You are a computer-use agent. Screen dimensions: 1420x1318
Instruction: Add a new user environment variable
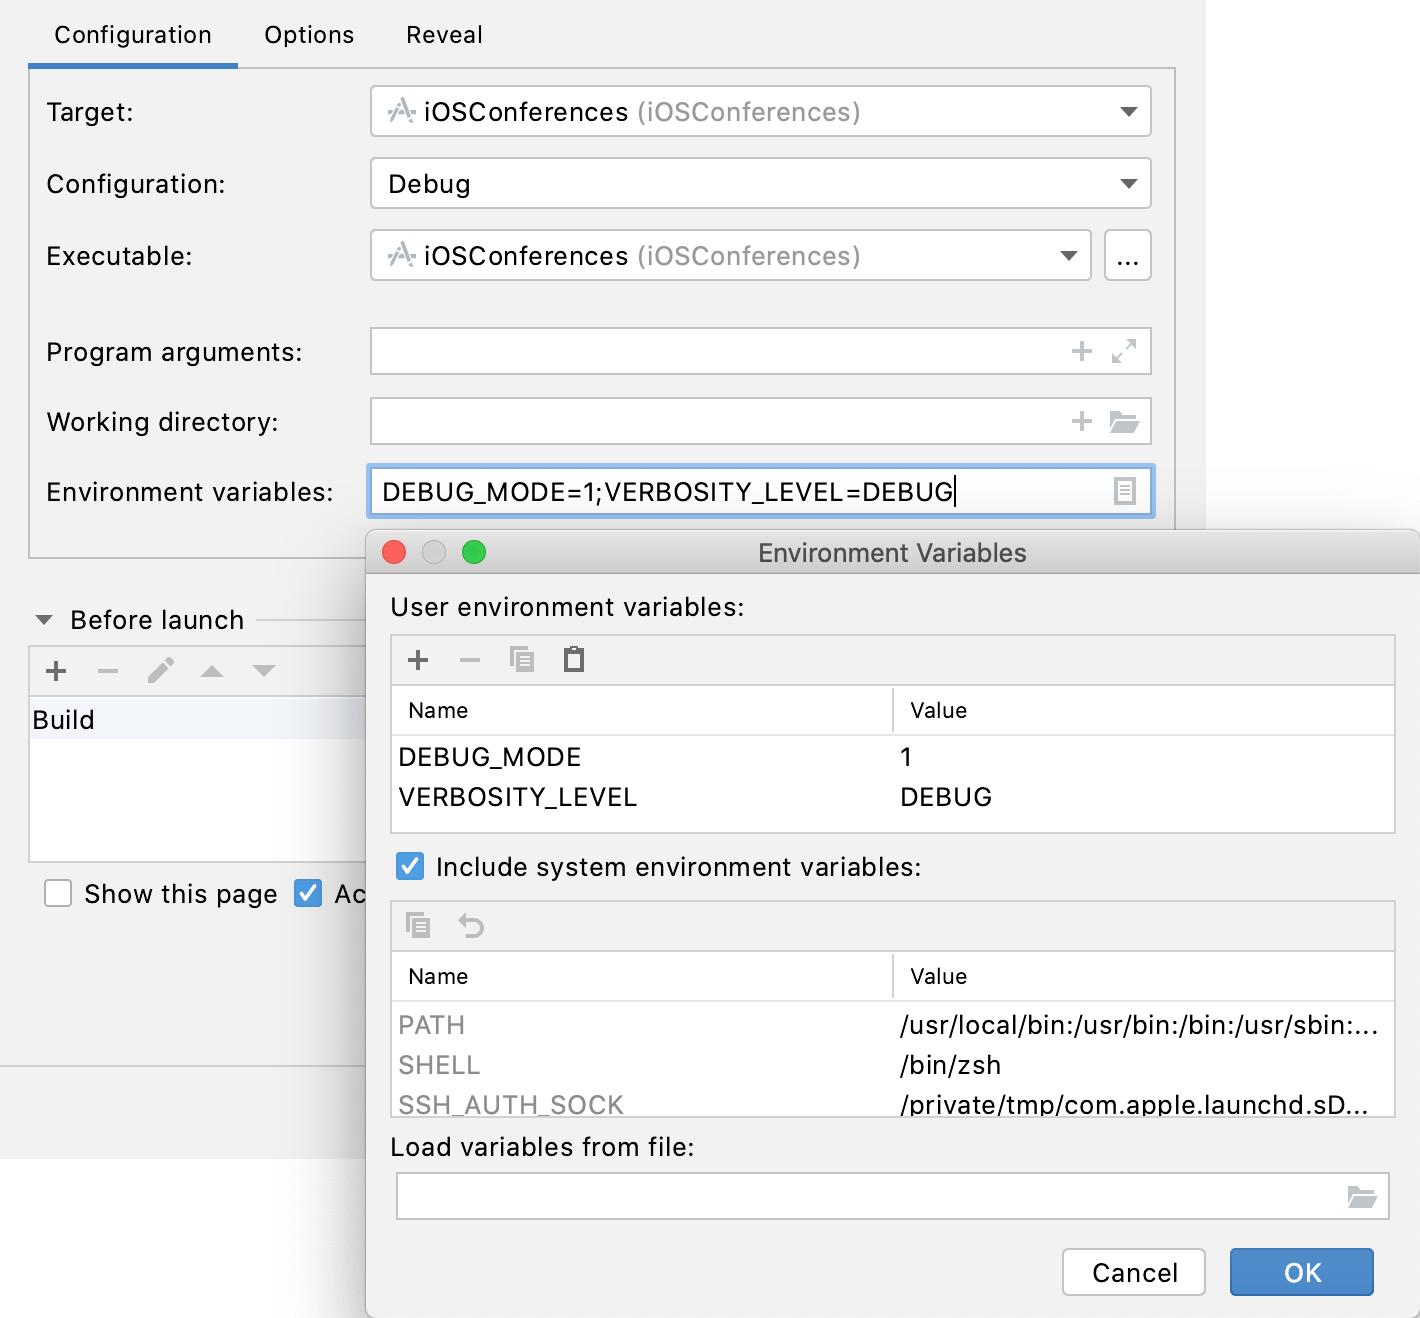(x=418, y=660)
